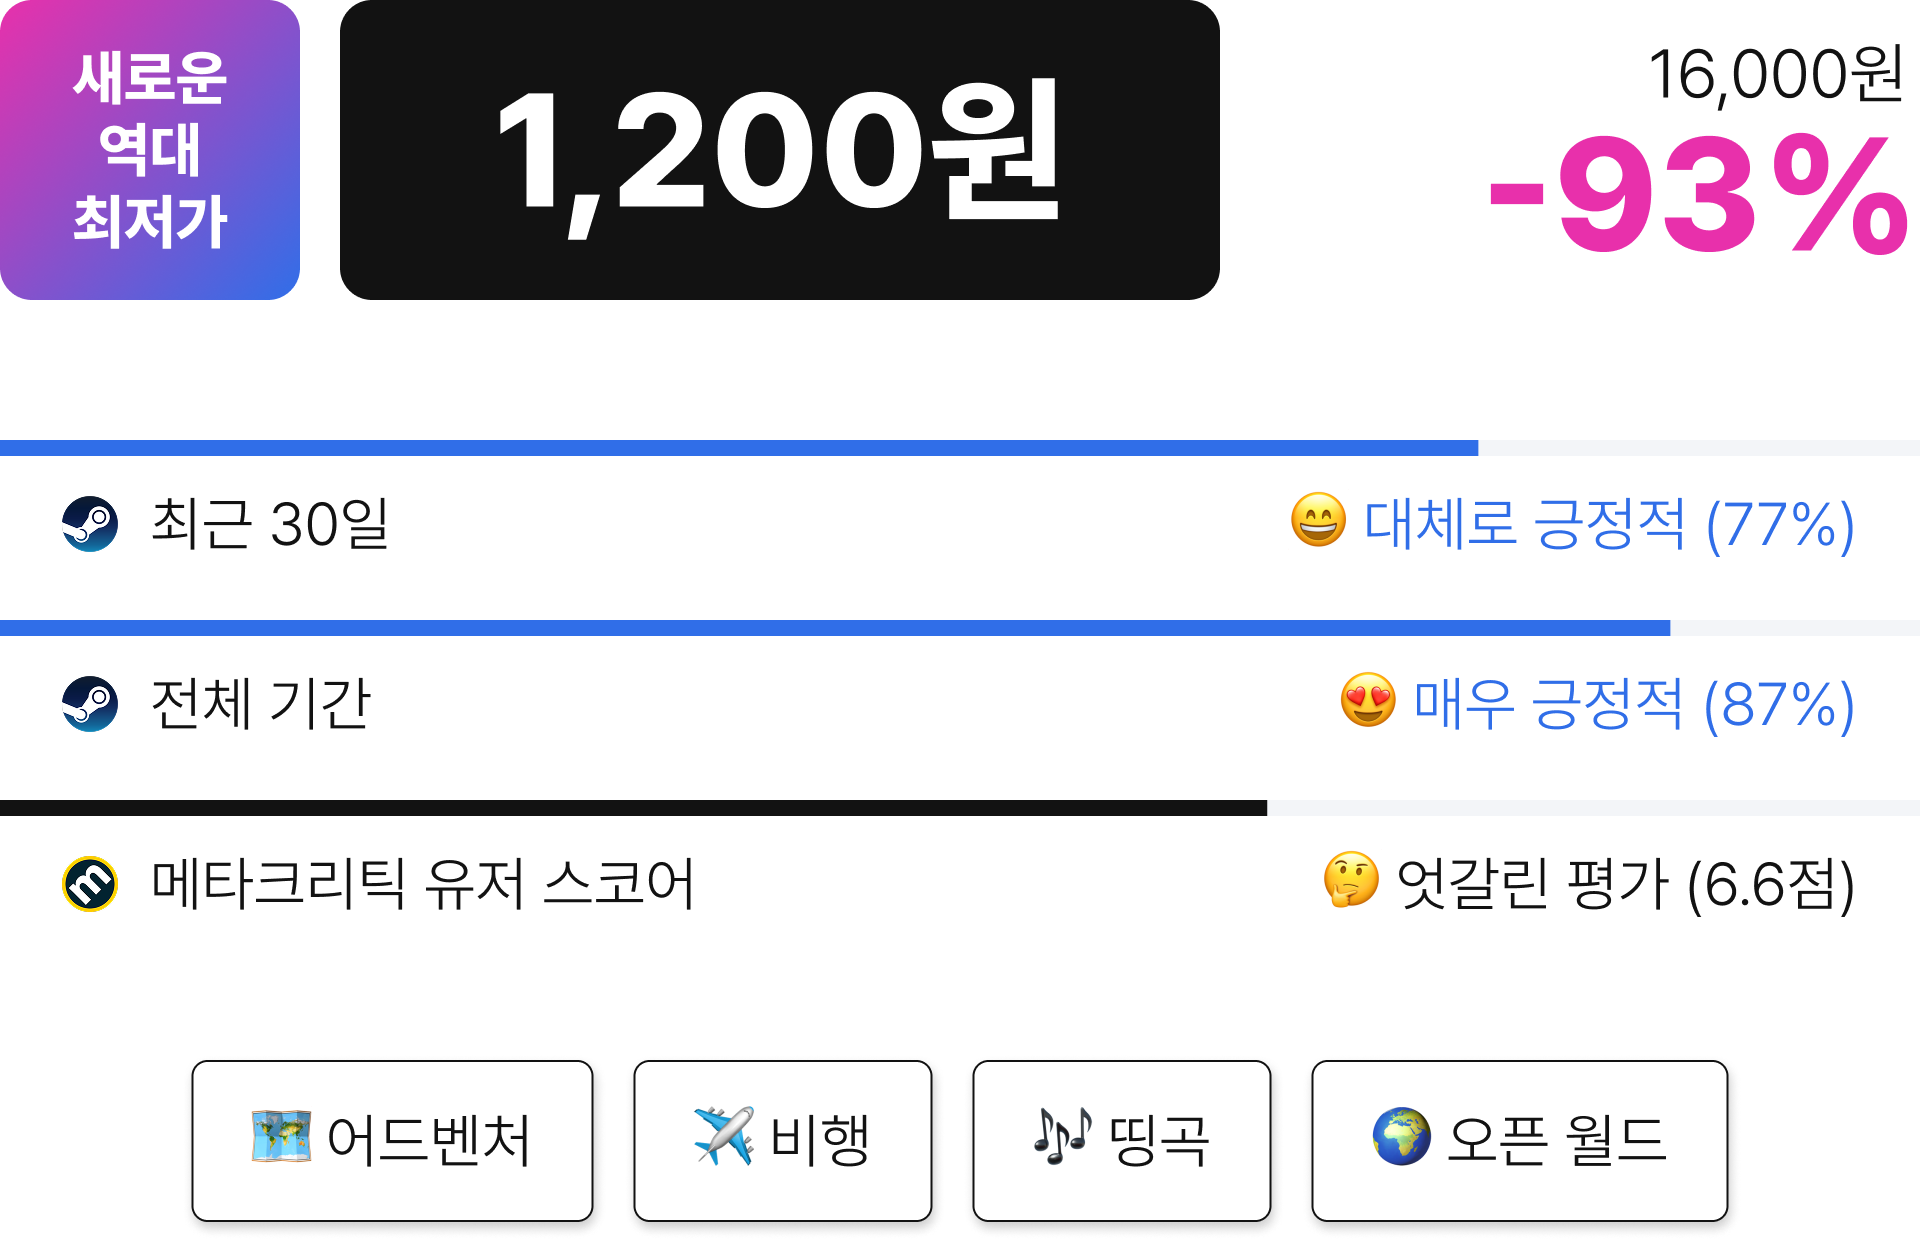Select the 오픈 월드 tag button

(x=1519, y=1141)
